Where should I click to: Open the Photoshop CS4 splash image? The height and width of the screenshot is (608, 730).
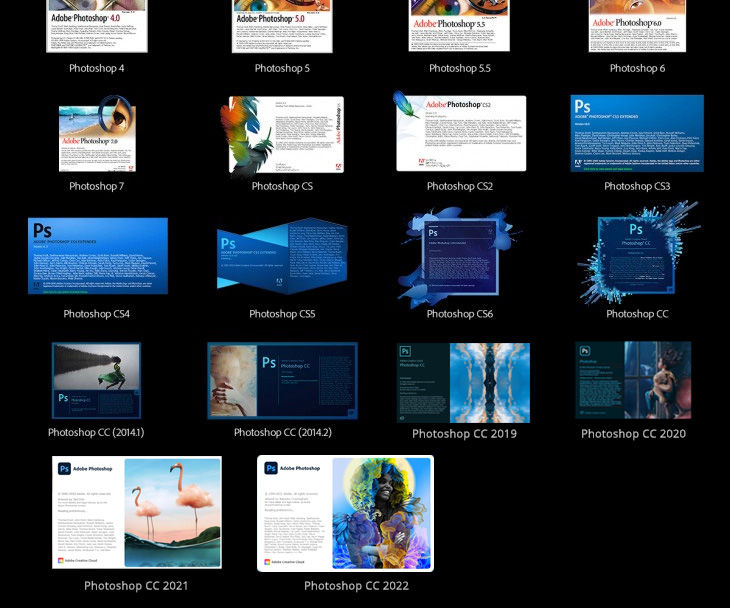point(98,256)
